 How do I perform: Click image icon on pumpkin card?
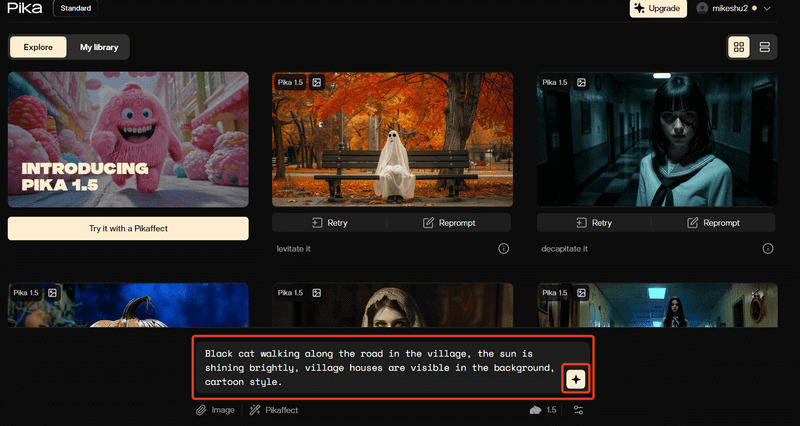coord(53,293)
